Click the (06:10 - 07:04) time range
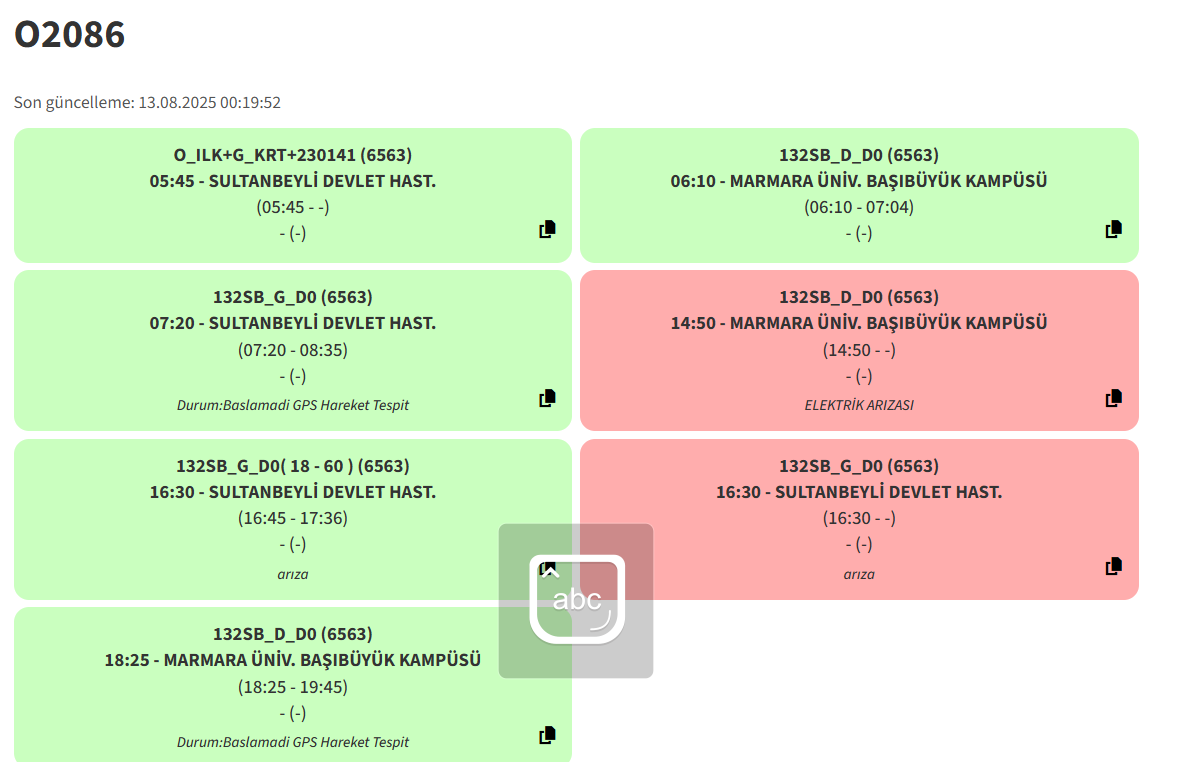The height and width of the screenshot is (762, 1177). point(859,207)
